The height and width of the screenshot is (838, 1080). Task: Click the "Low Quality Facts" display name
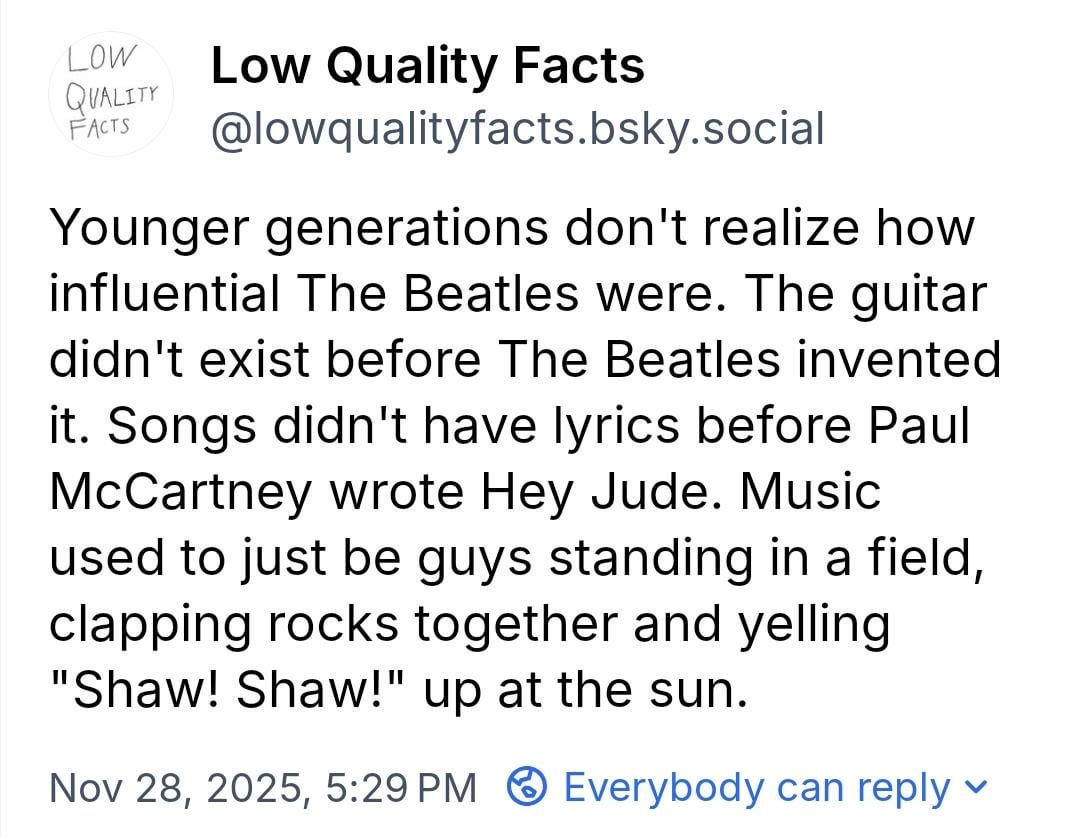428,67
